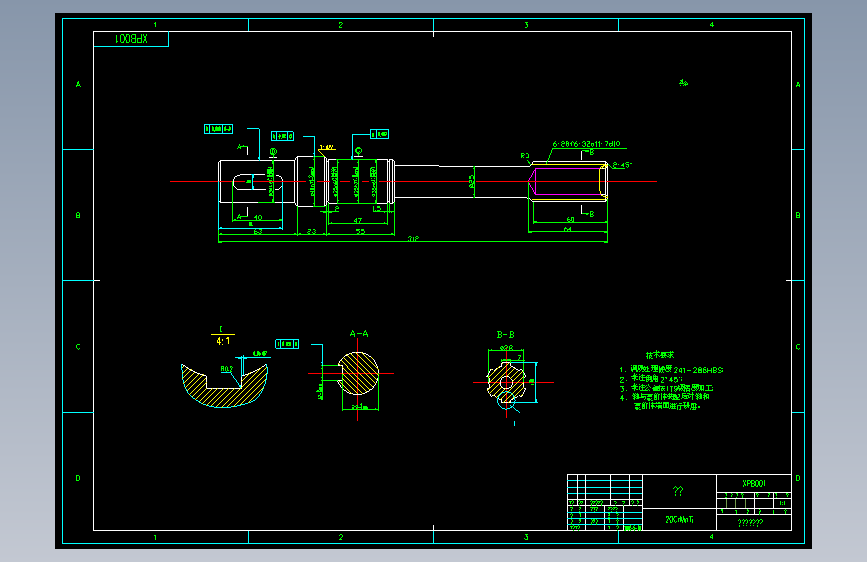Click the 55 length dimension
This screenshot has height=562, width=867.
pyautogui.click(x=361, y=231)
